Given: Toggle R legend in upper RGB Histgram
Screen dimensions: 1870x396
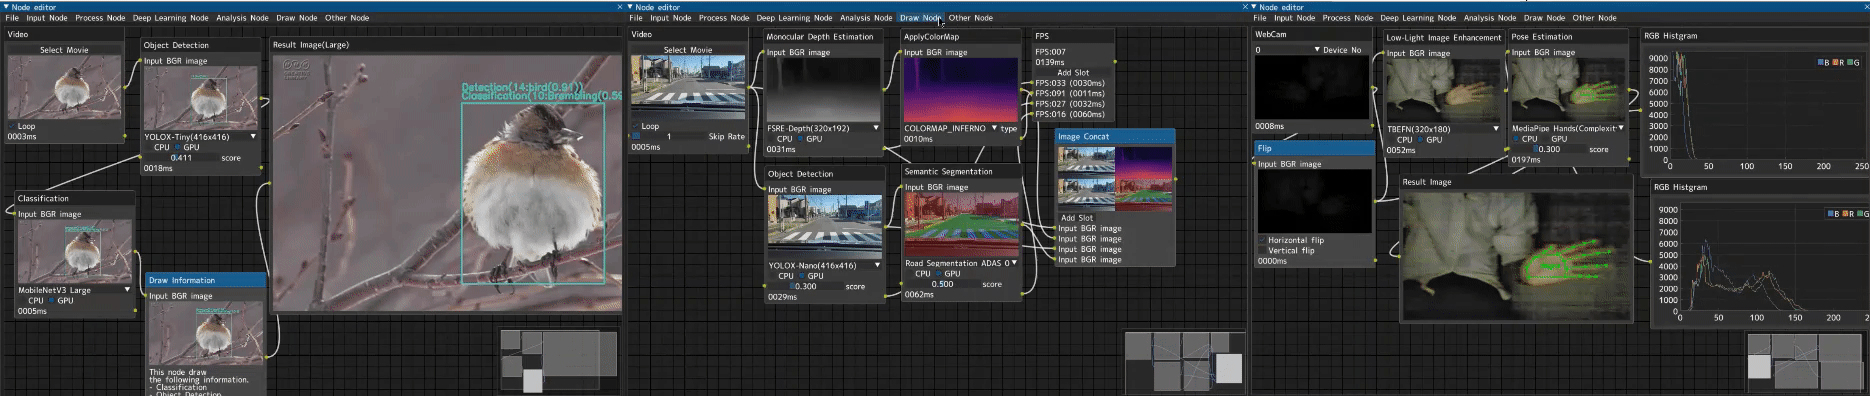Looking at the screenshot, I should coord(1839,62).
